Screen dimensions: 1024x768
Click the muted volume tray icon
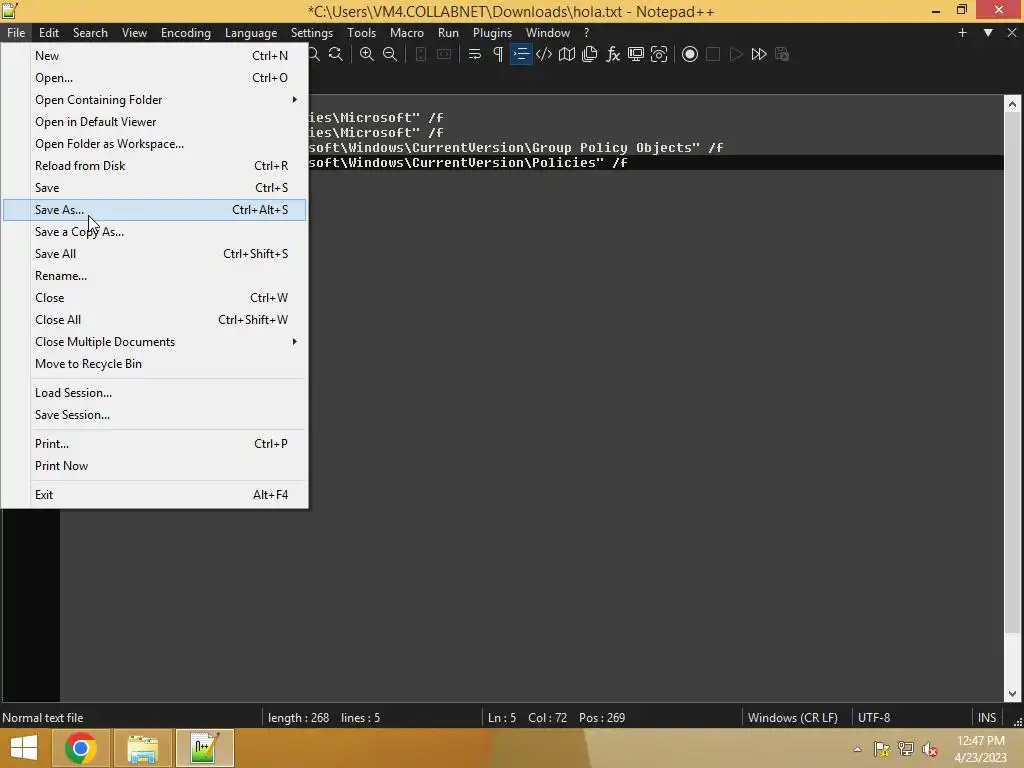click(930, 749)
